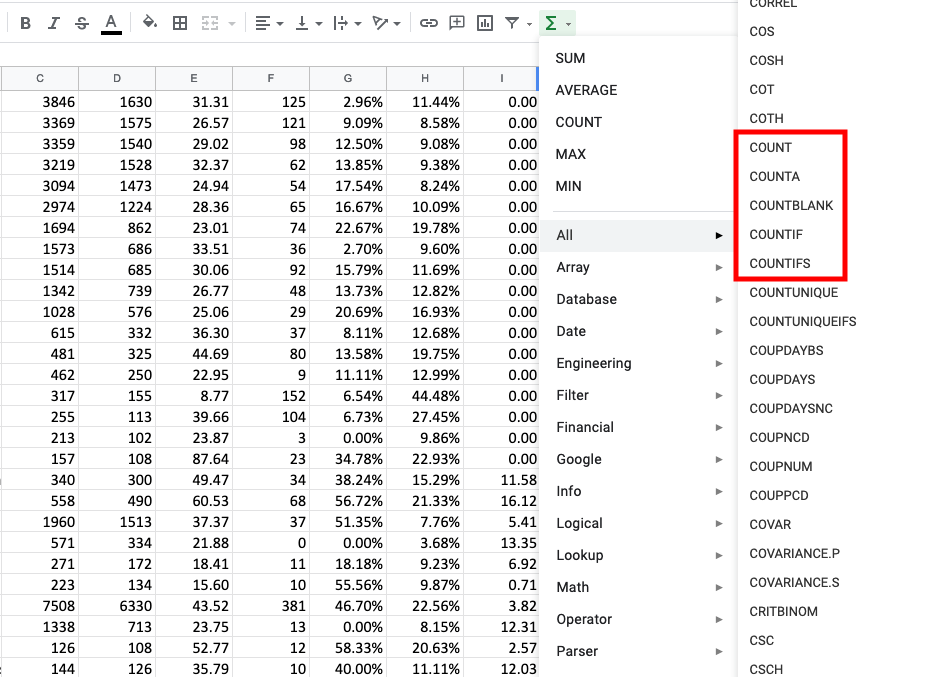The image size is (937, 677).
Task: Click cell containing 87.64
Action: [x=194, y=459]
